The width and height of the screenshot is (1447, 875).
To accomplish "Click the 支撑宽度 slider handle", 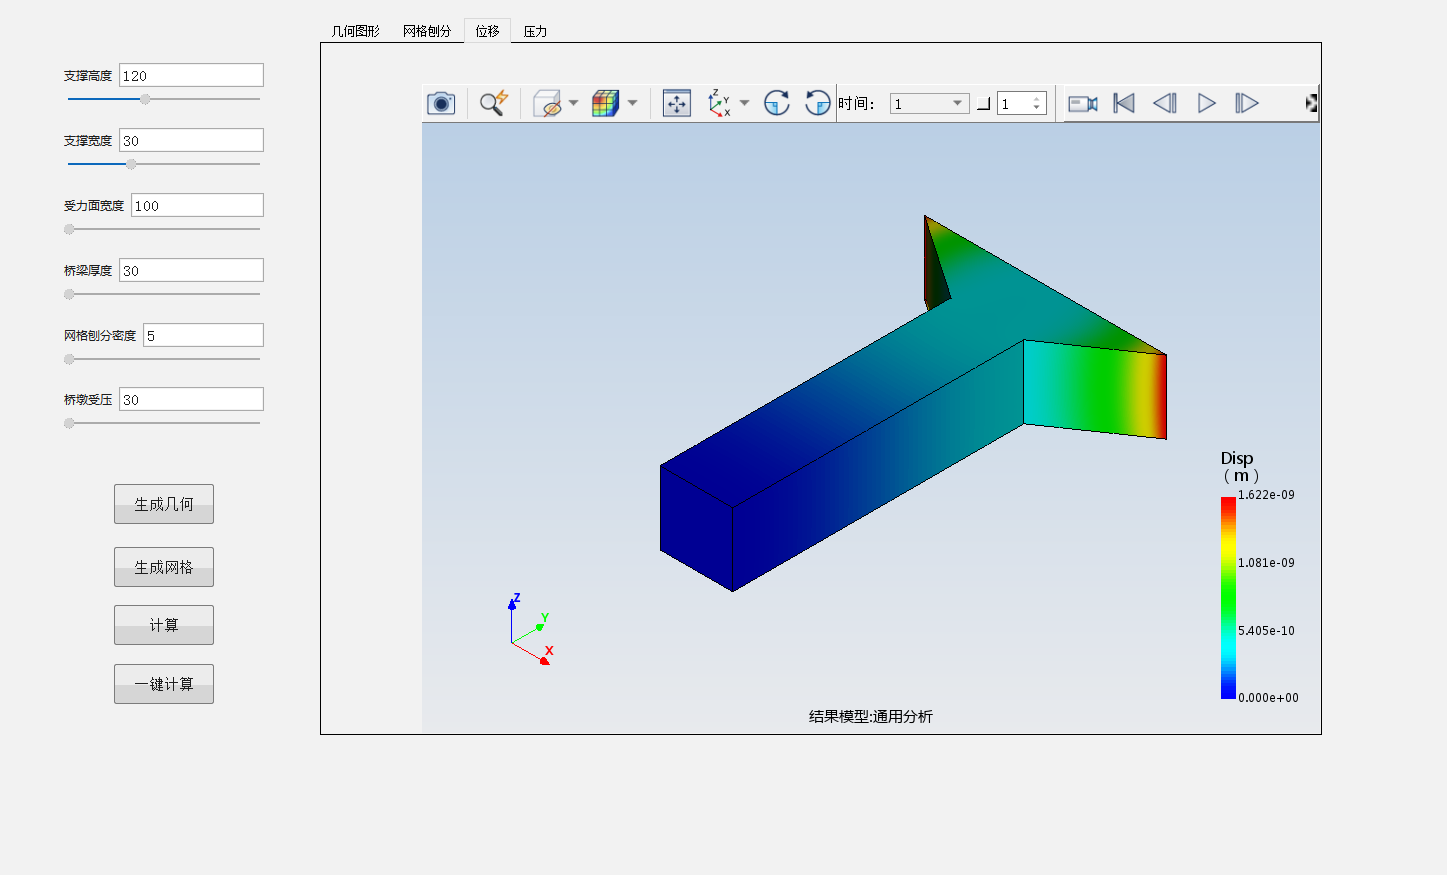I will point(131,164).
